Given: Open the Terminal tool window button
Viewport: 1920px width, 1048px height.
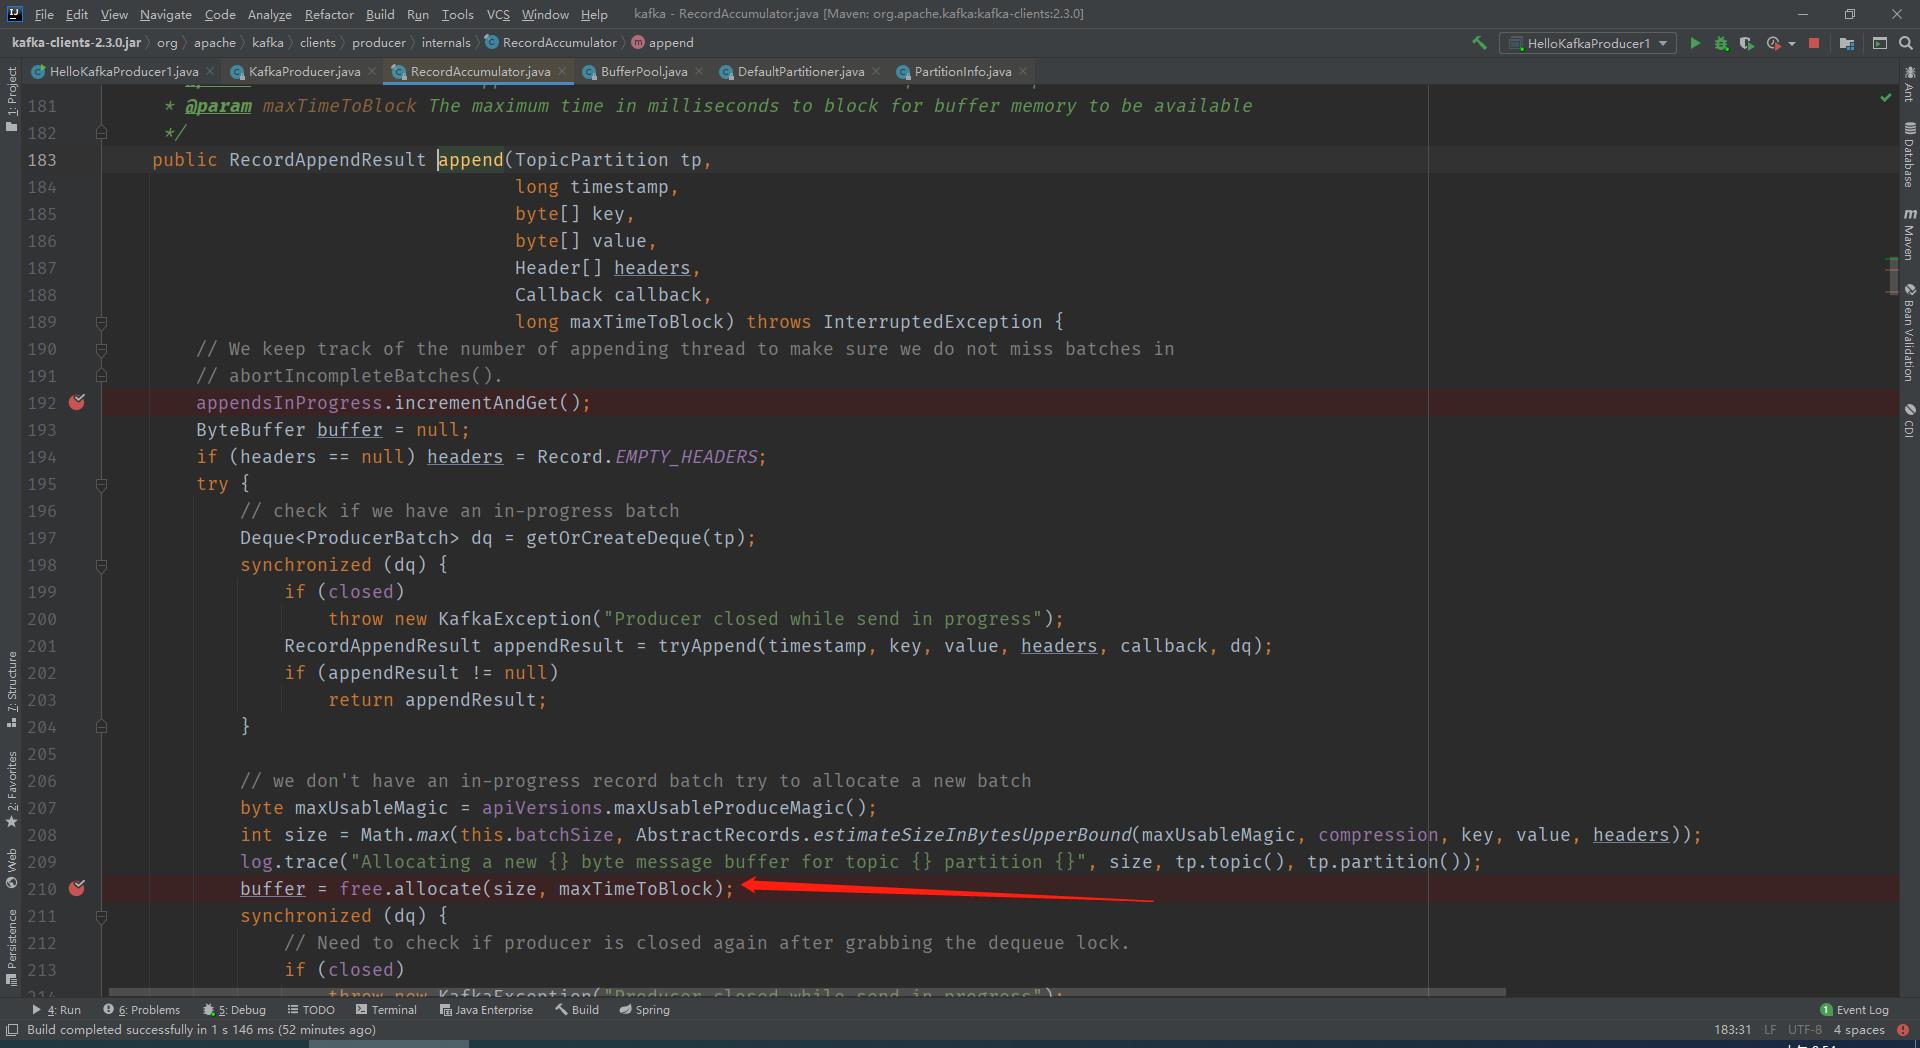Looking at the screenshot, I should [386, 1010].
